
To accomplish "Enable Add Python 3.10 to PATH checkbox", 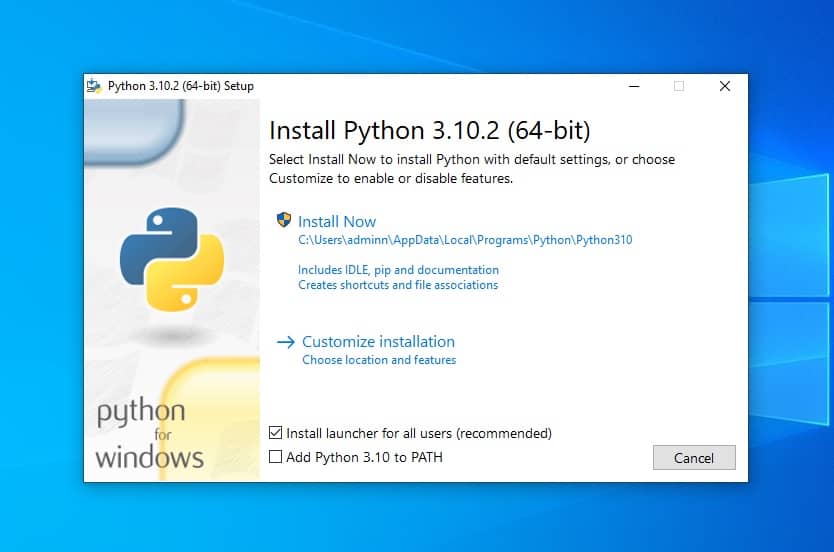I will [x=276, y=457].
